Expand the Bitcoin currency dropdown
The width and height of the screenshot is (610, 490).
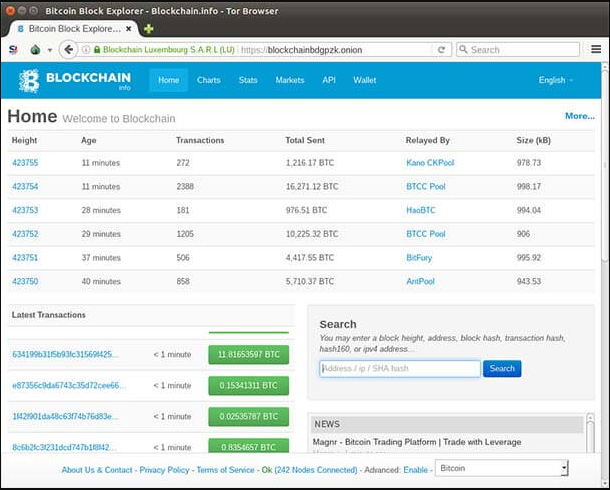coord(502,468)
